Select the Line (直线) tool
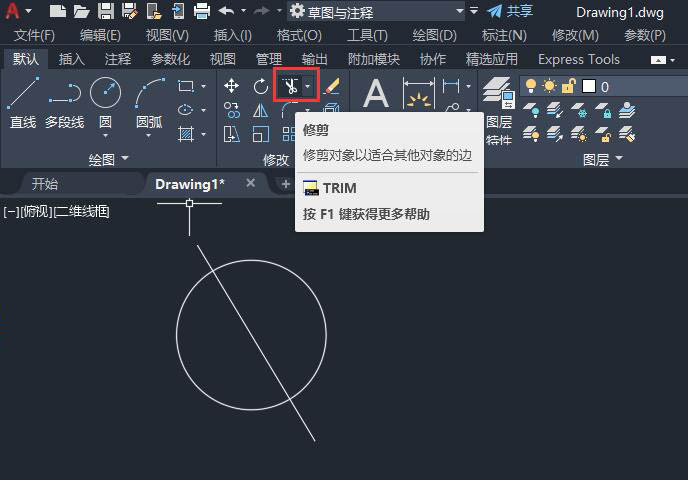 click(x=23, y=103)
